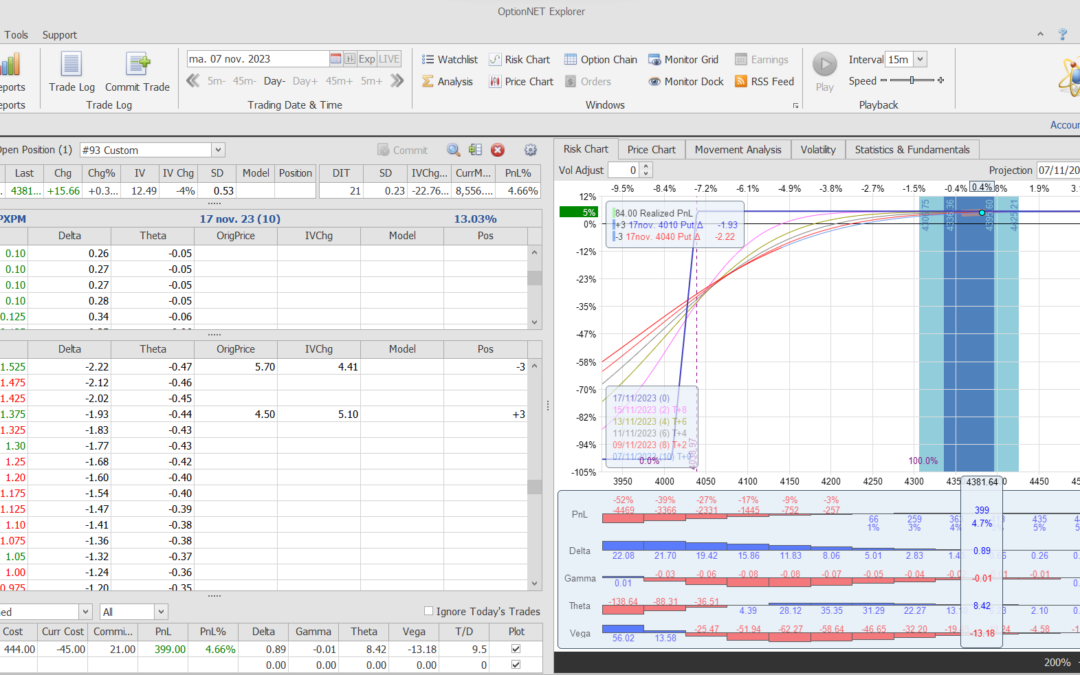Viewport: 1080px width, 675px height.
Task: Click the Commit Trade icon
Action: pos(137,72)
